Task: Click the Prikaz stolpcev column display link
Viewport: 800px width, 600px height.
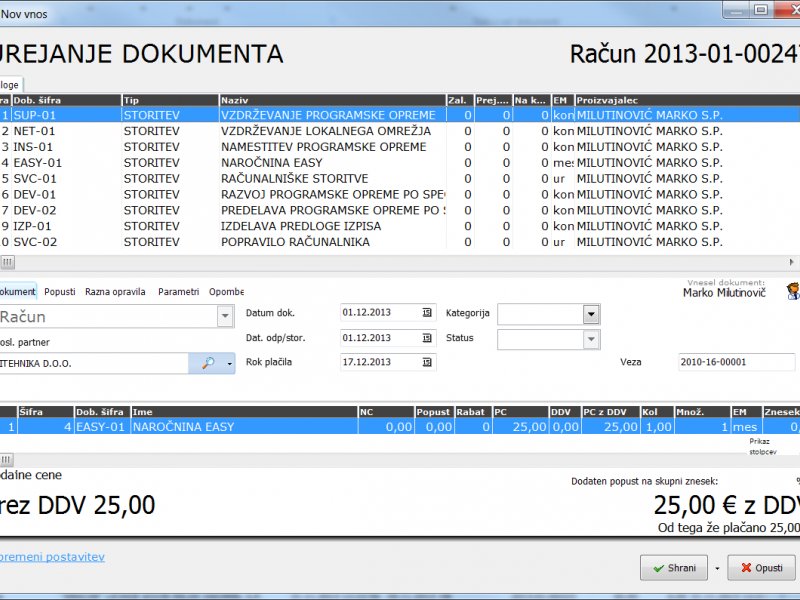Action: (767, 445)
